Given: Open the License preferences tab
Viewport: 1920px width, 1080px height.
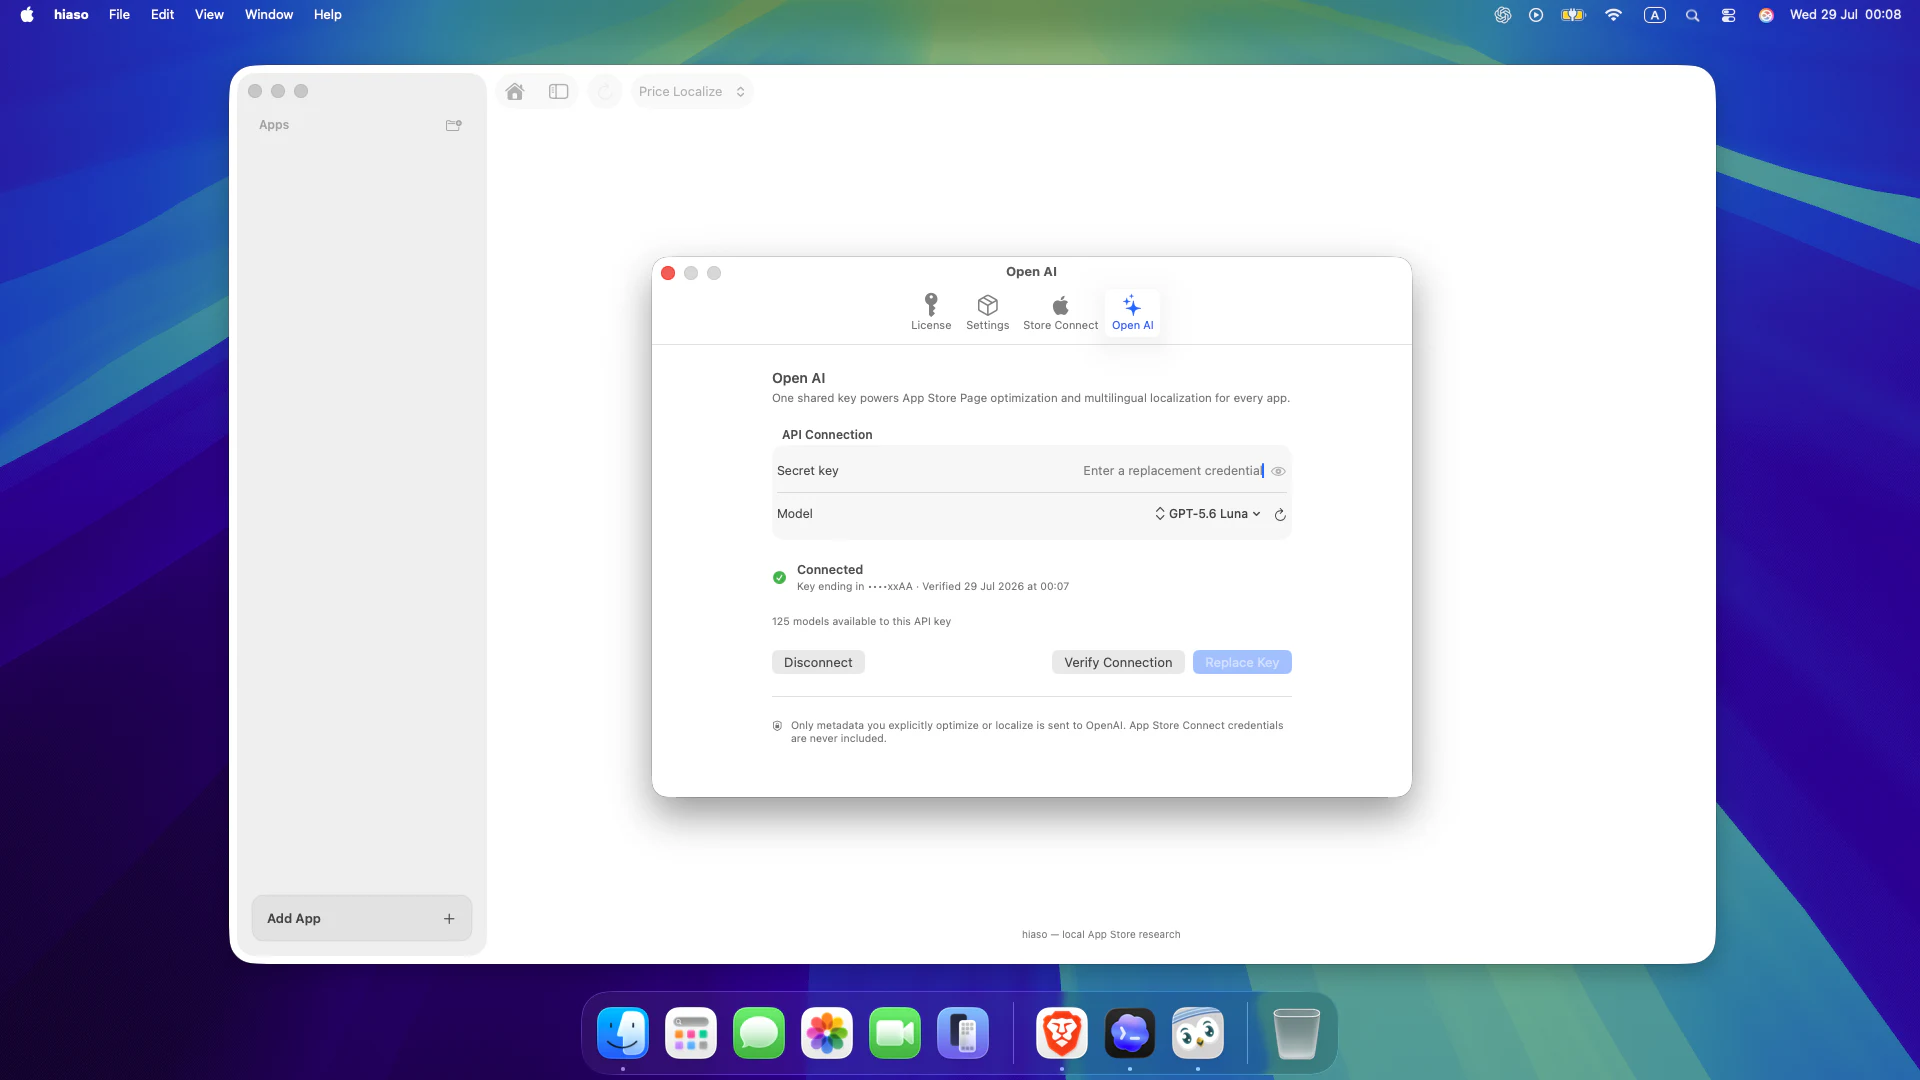Looking at the screenshot, I should [930, 312].
